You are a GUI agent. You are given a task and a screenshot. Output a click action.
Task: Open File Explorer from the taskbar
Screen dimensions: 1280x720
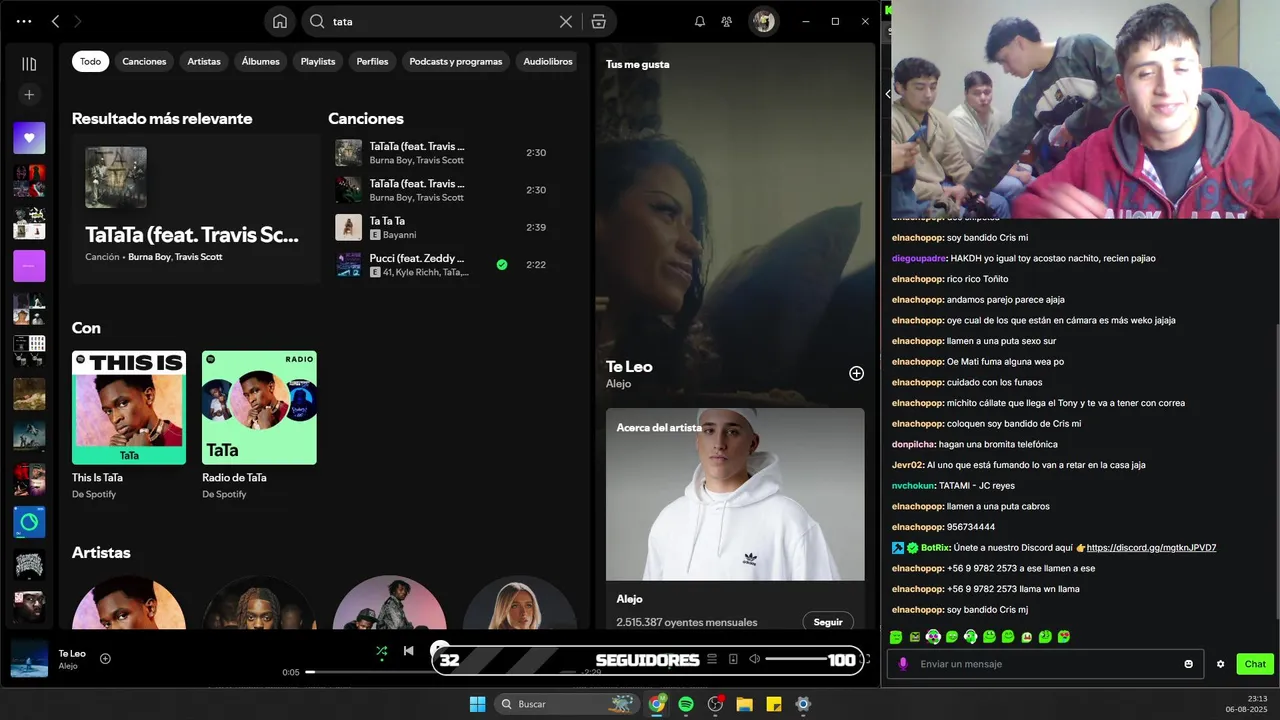coord(744,704)
